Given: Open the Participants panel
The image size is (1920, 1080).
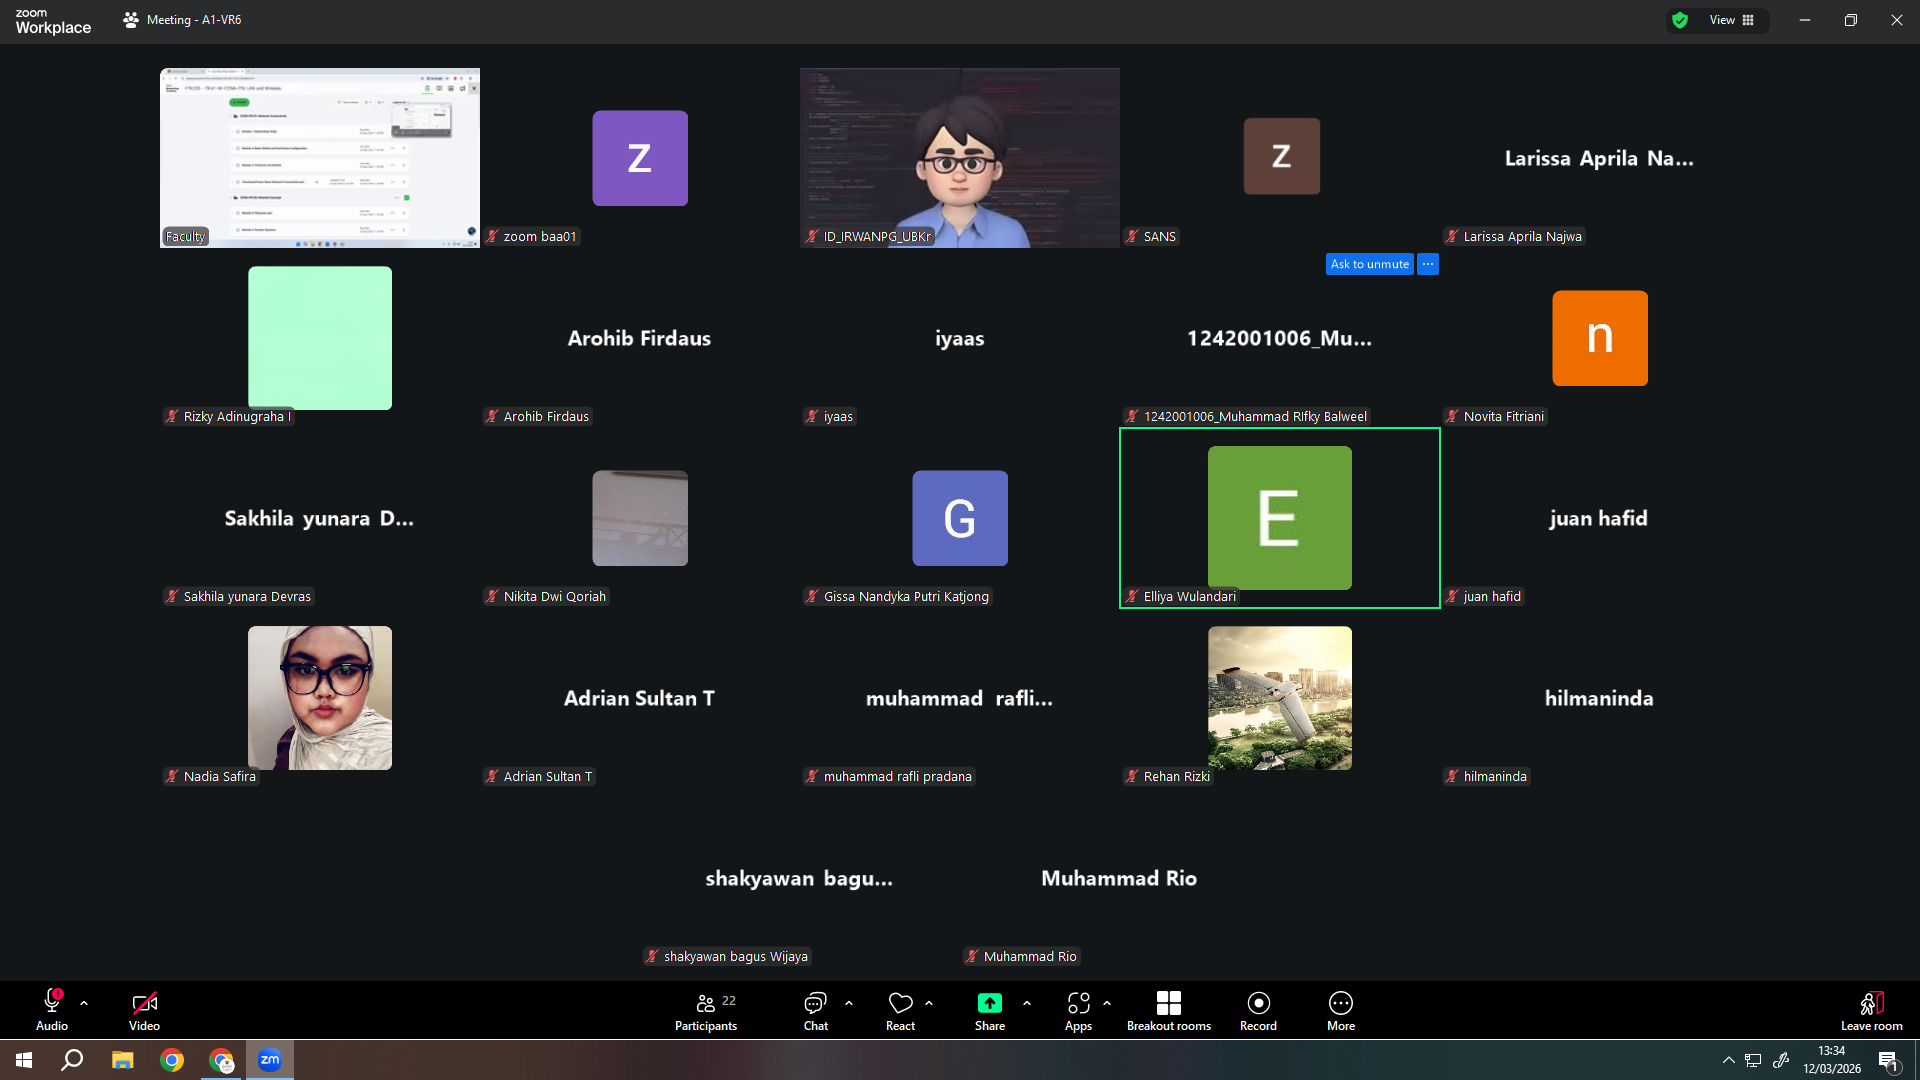Looking at the screenshot, I should point(706,1010).
